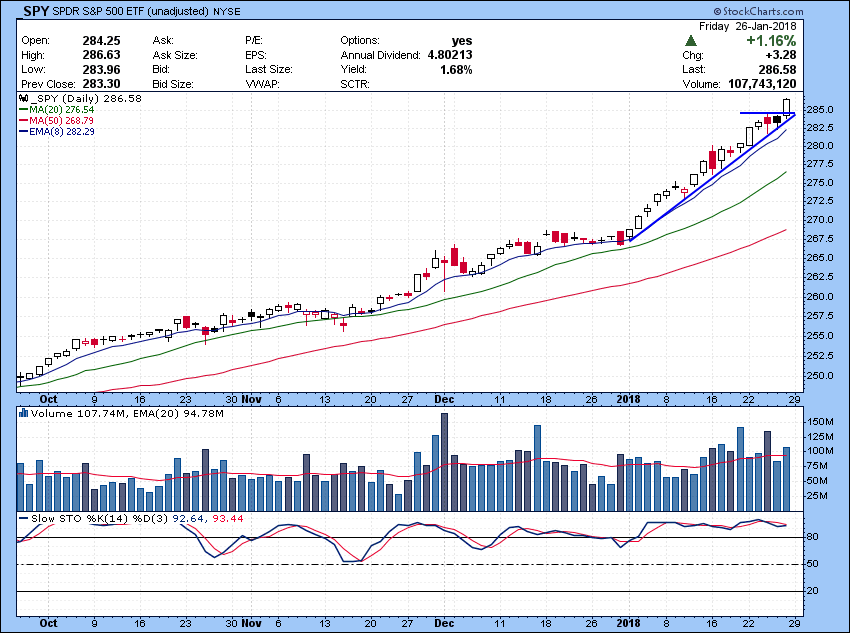
Task: Click the candlestick icon beside _SPY (Daily)
Action: (23, 99)
